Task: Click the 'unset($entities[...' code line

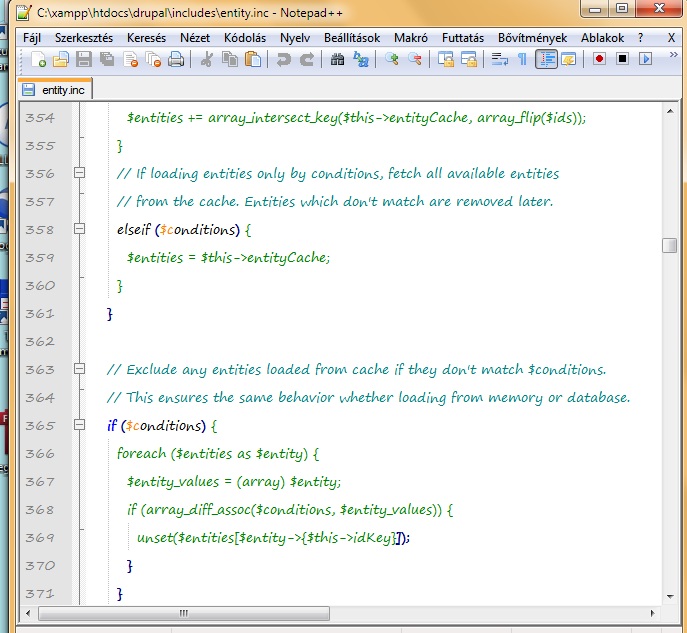Action: 273,538
